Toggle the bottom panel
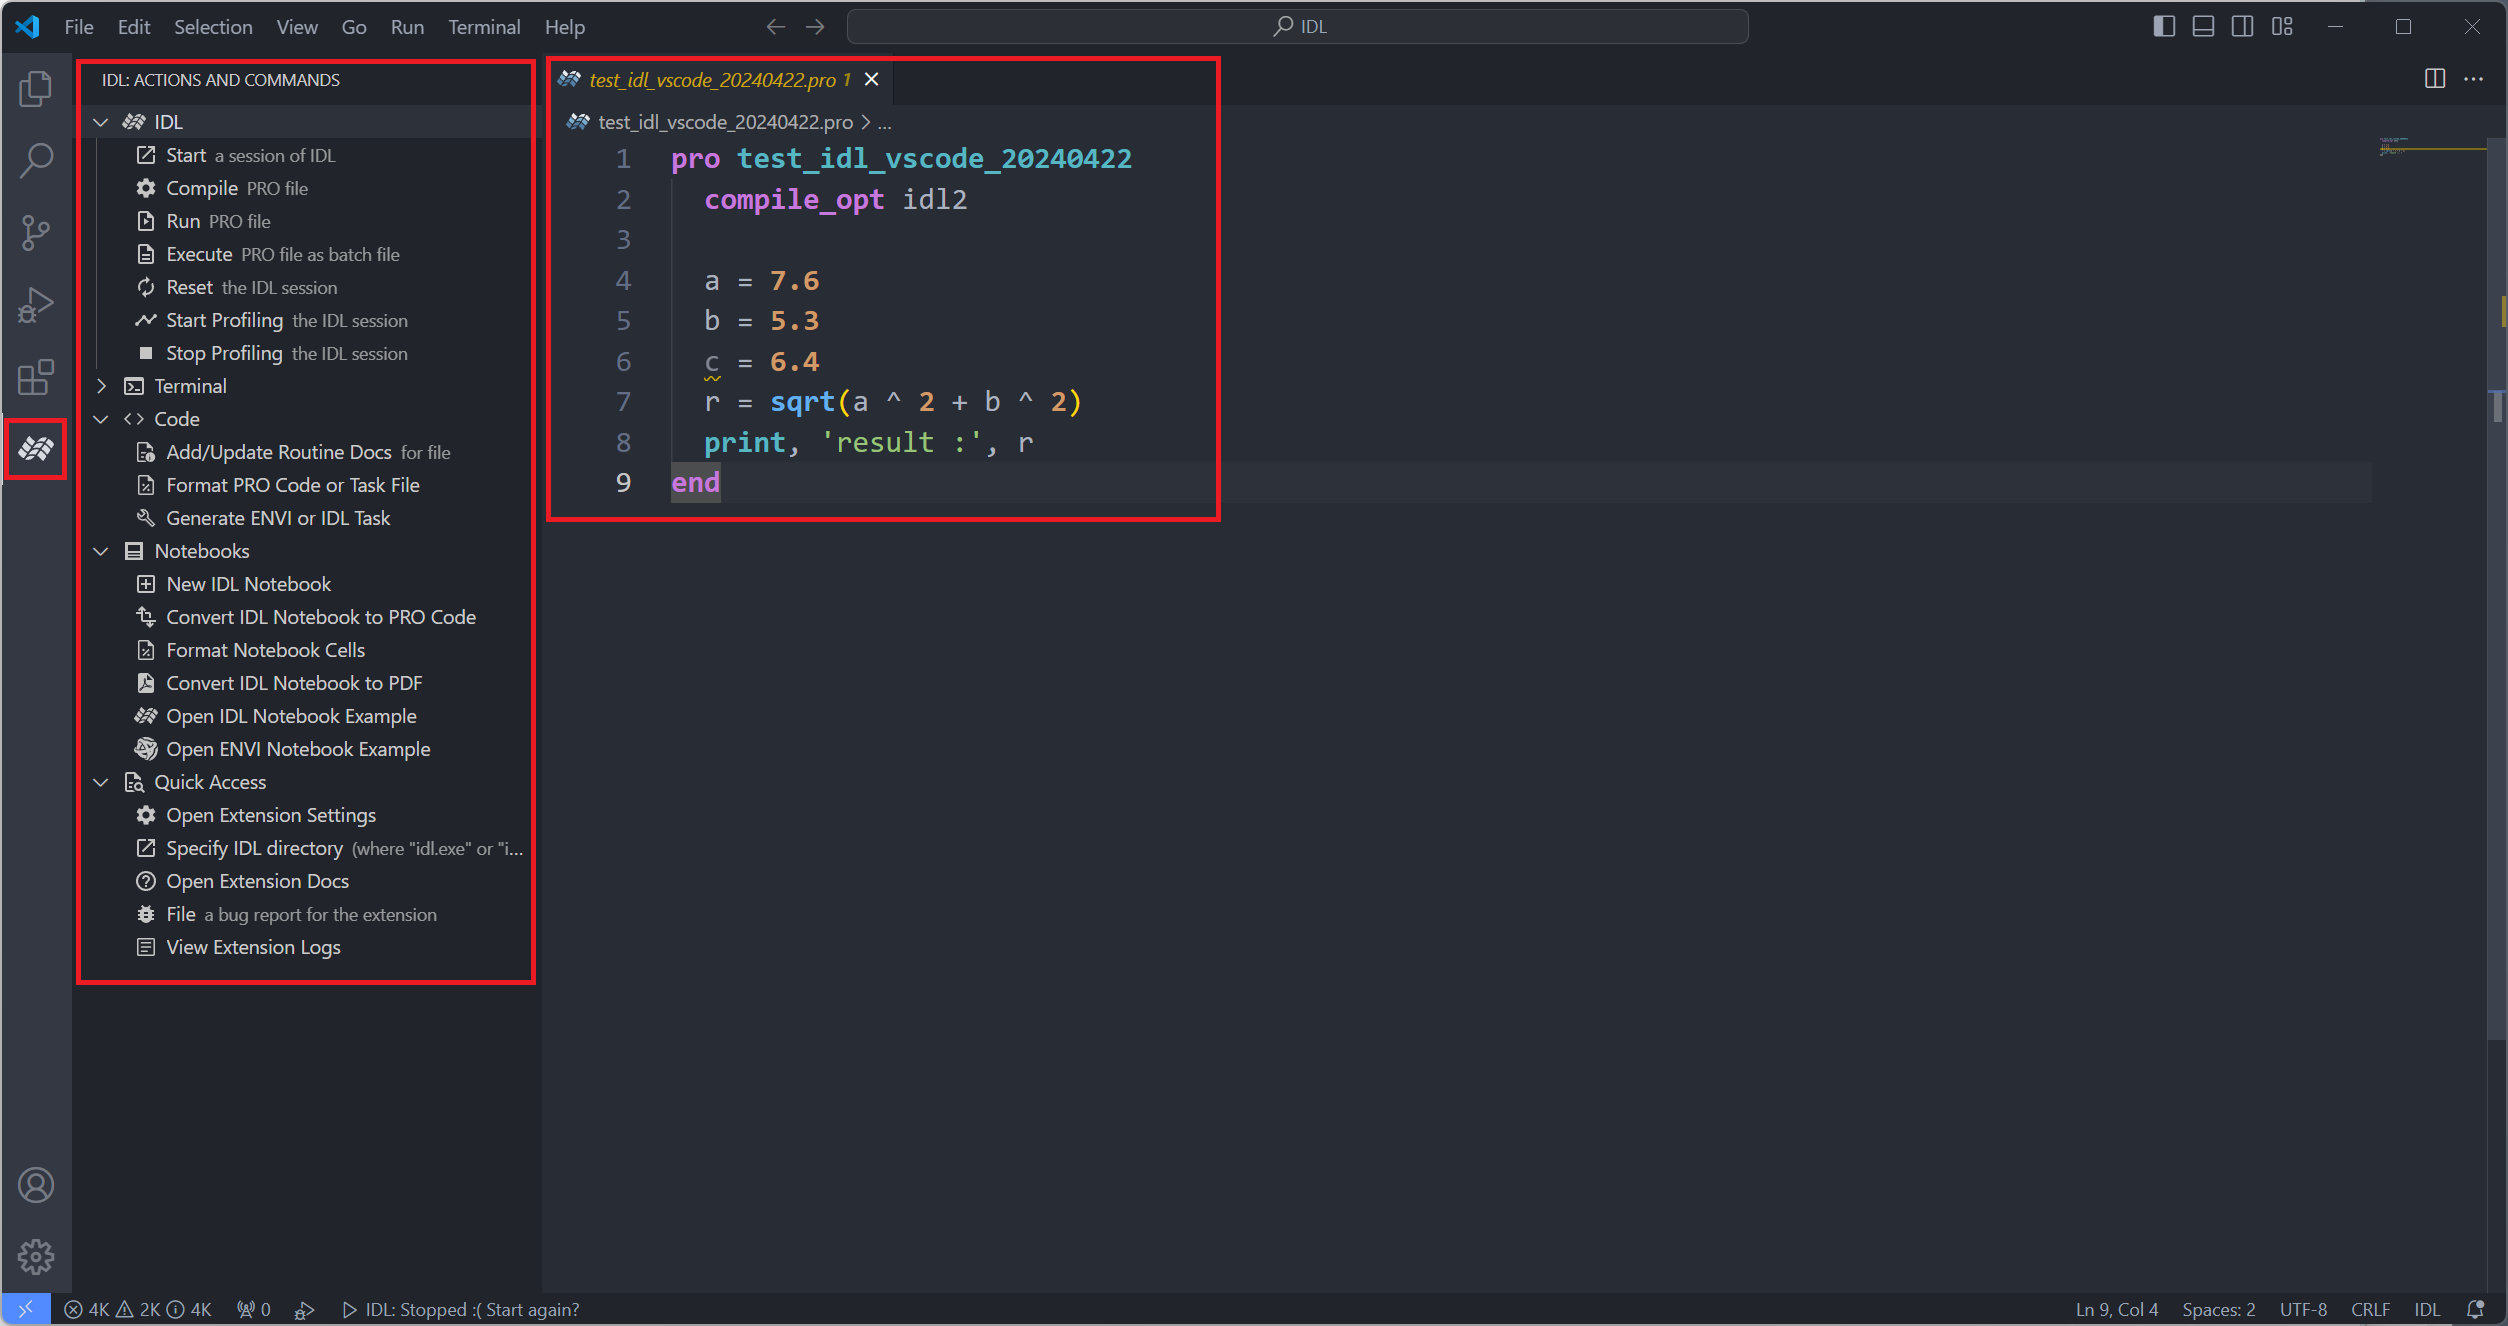2508x1326 pixels. pos(2203,27)
